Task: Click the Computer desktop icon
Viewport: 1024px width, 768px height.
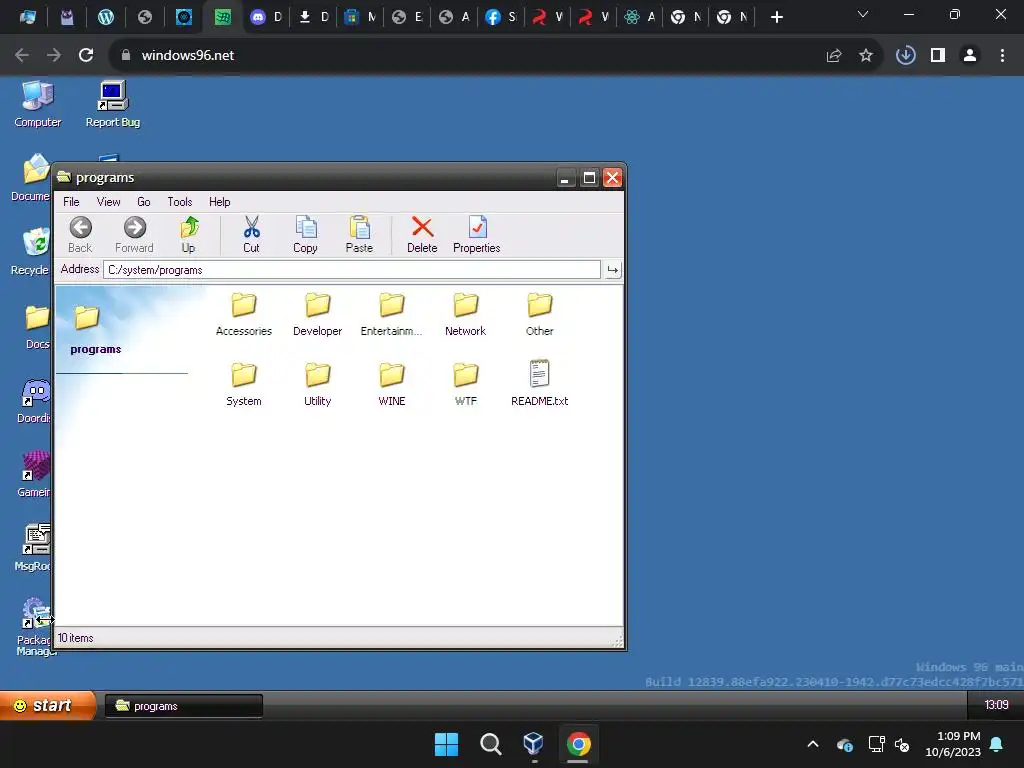Action: [37, 104]
